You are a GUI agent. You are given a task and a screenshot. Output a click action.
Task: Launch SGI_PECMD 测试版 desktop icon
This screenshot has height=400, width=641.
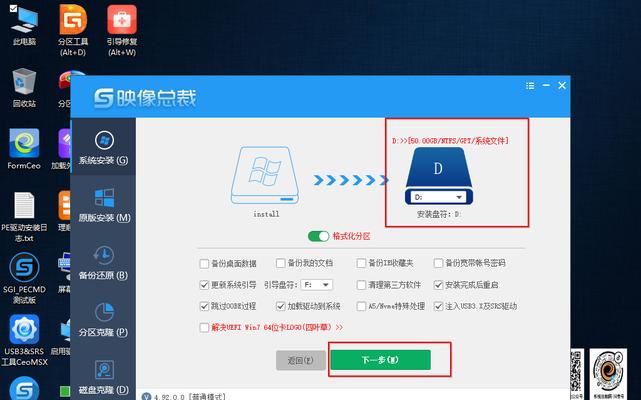24,278
